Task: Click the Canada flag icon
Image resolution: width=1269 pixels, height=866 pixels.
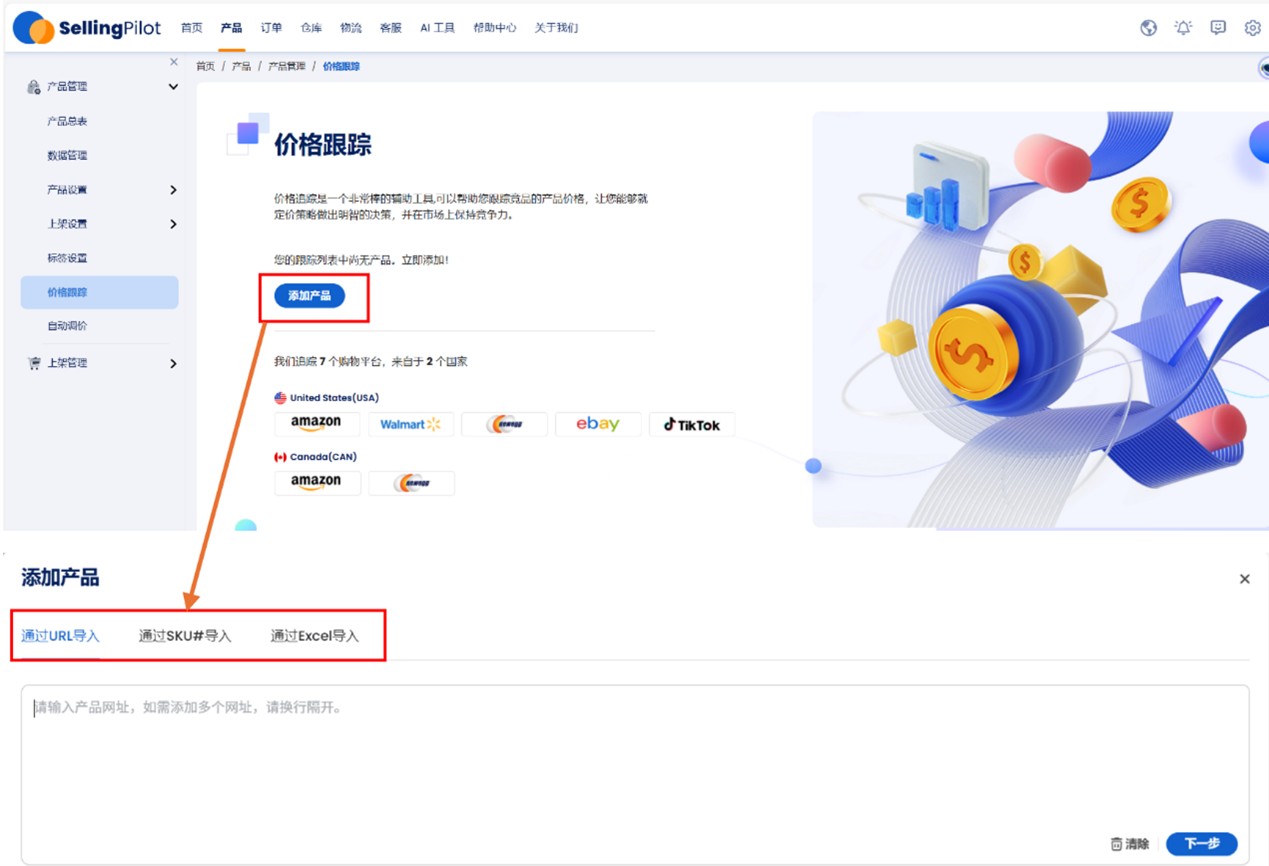Action: tap(280, 457)
